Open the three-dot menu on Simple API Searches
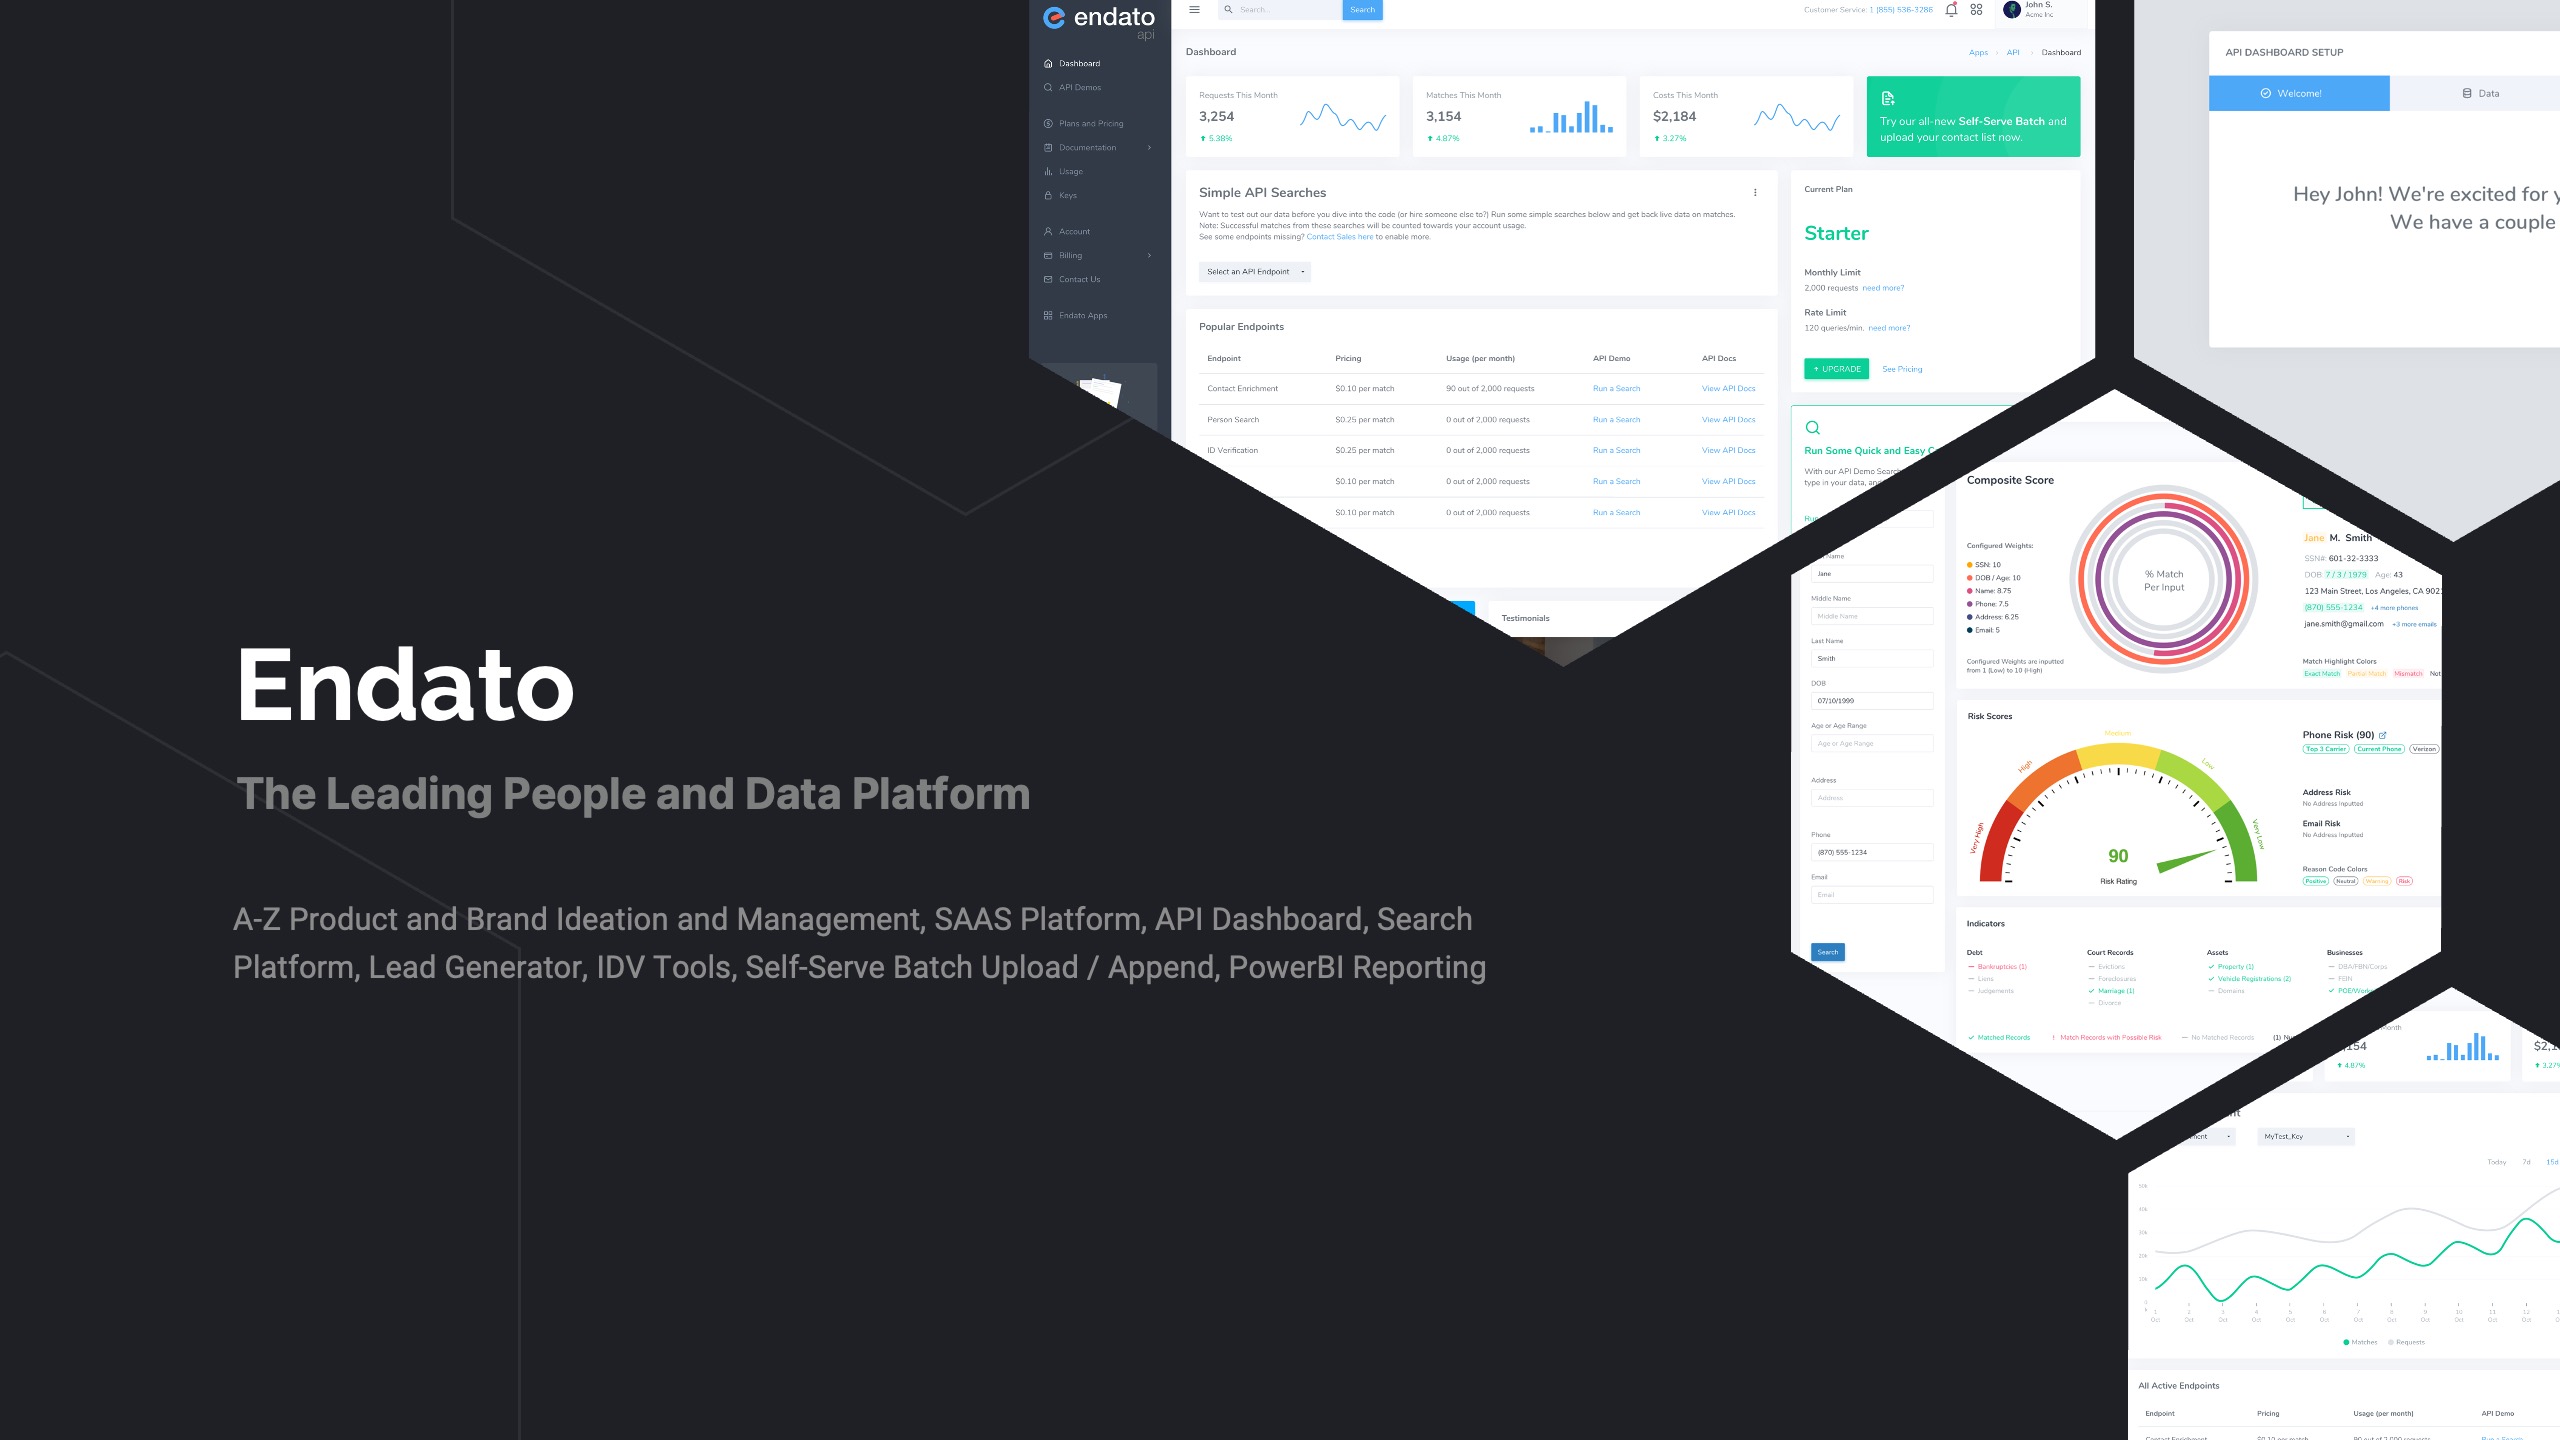Viewport: 2560px width, 1440px height. click(x=1755, y=192)
